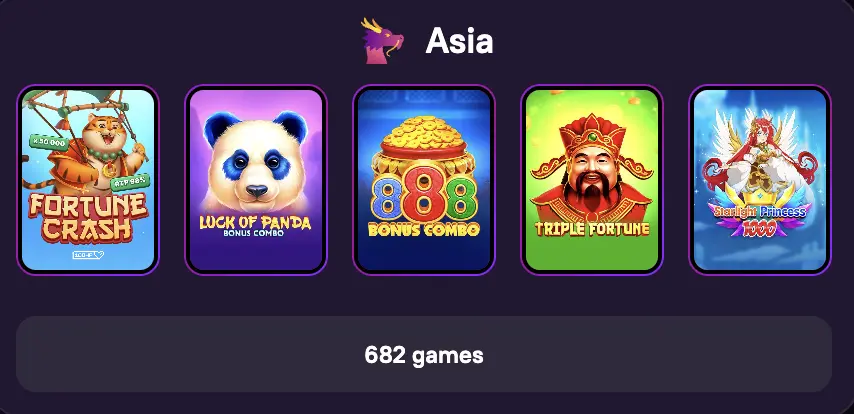The image size is (854, 414).
Task: Launch the Starlight Princess 1000 game card
Action: [x=760, y=180]
